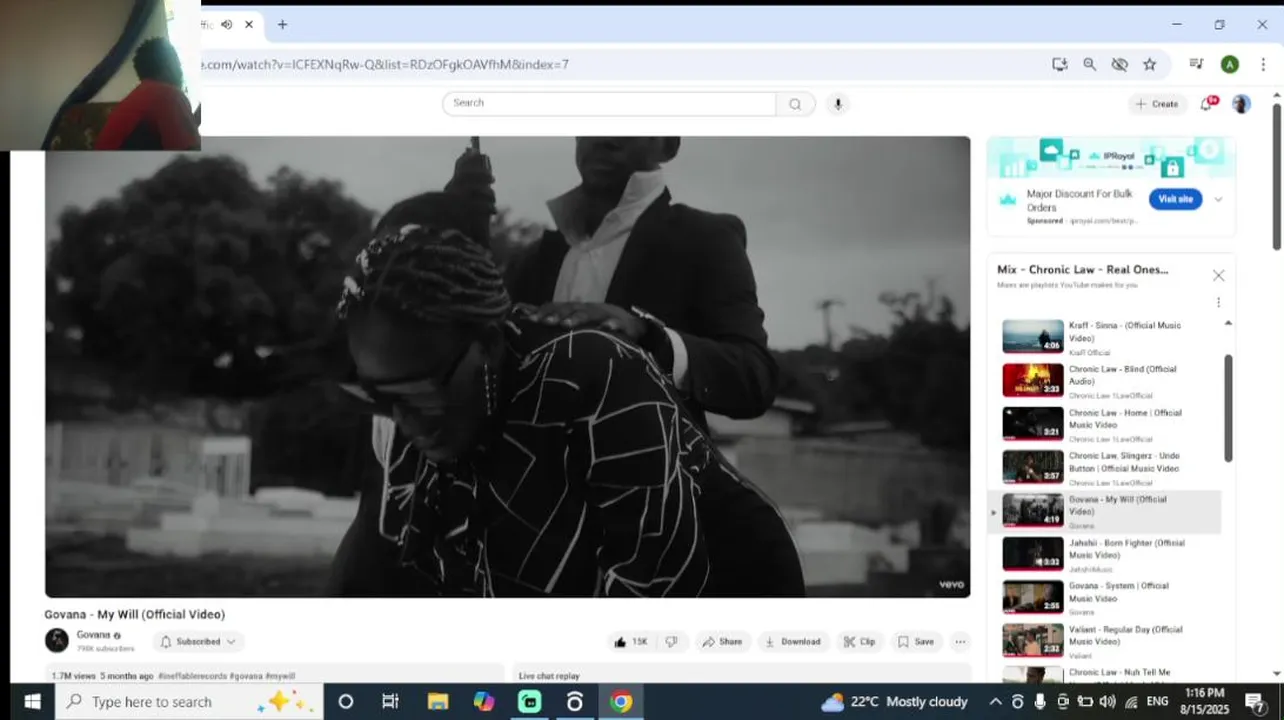Close the current browser tab
The width and height of the screenshot is (1284, 720).
point(249,24)
